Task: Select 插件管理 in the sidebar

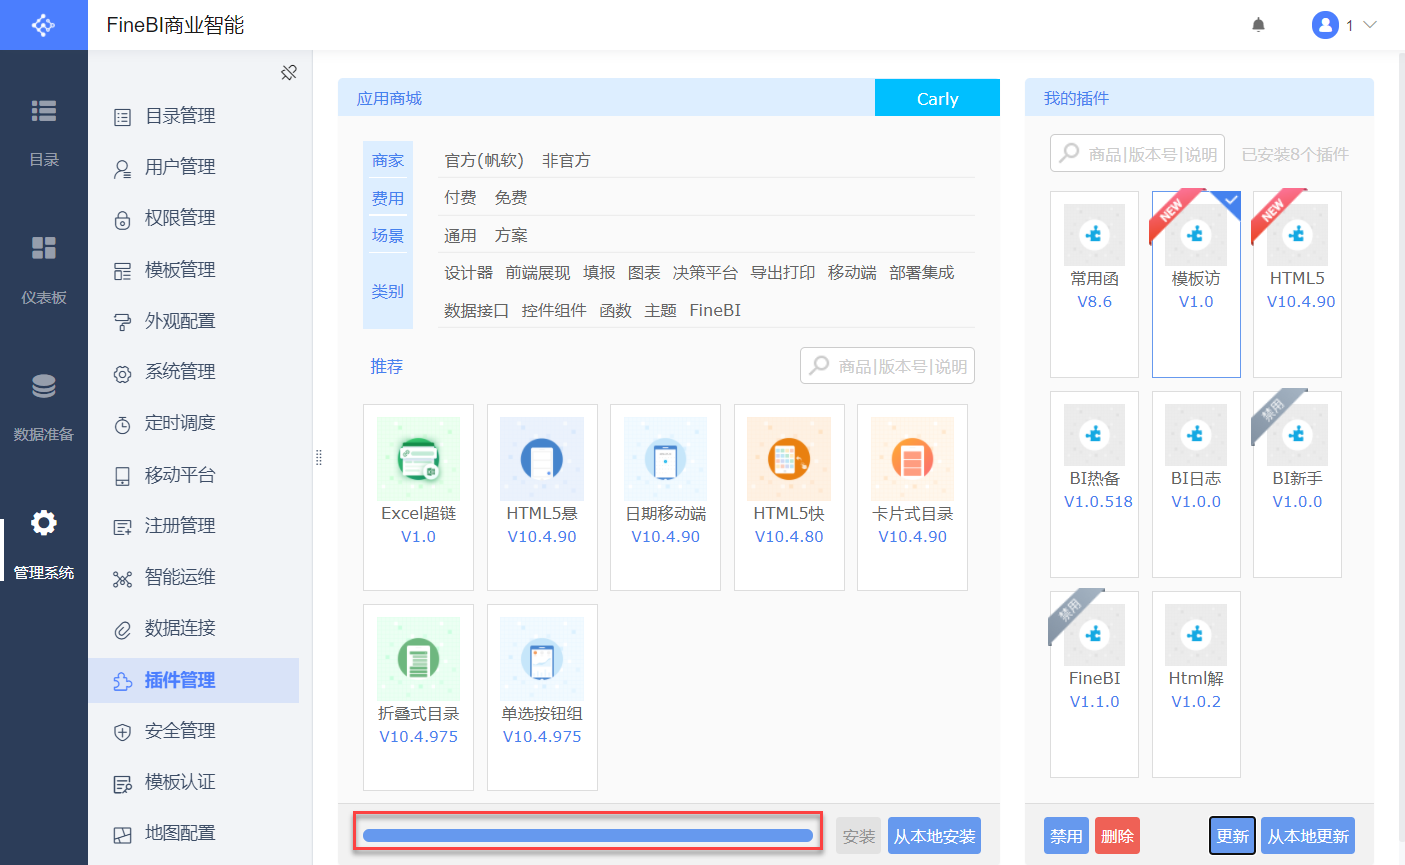Action: click(x=193, y=680)
